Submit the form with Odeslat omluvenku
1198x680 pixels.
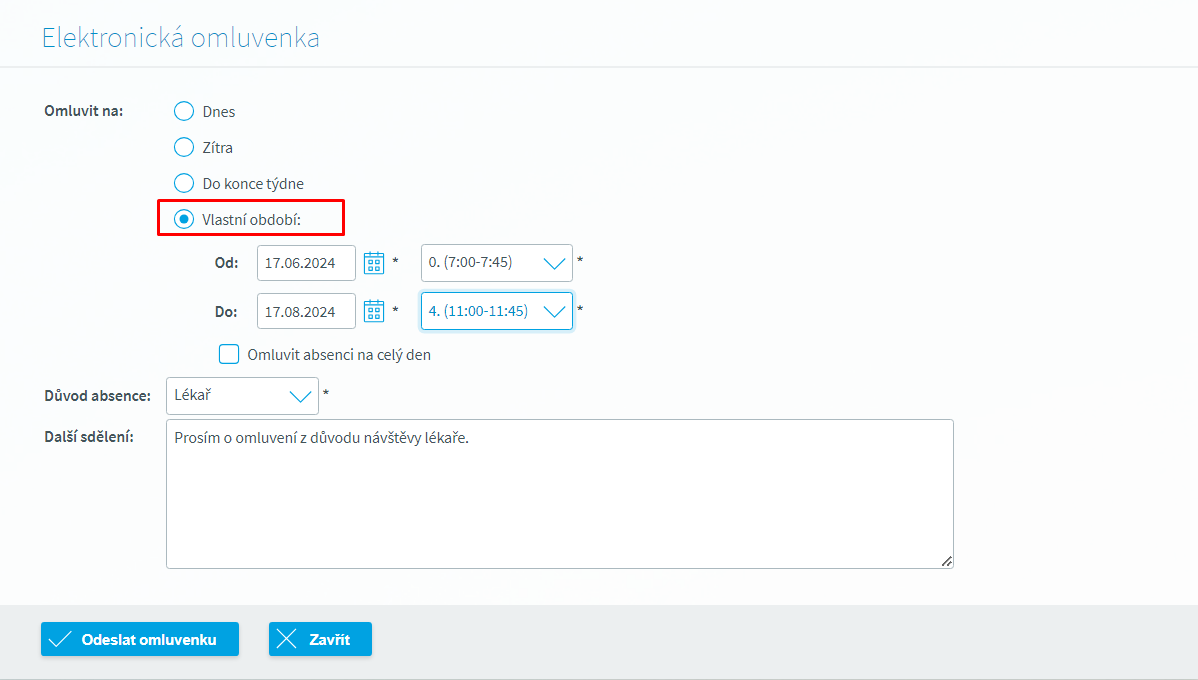[x=140, y=640]
